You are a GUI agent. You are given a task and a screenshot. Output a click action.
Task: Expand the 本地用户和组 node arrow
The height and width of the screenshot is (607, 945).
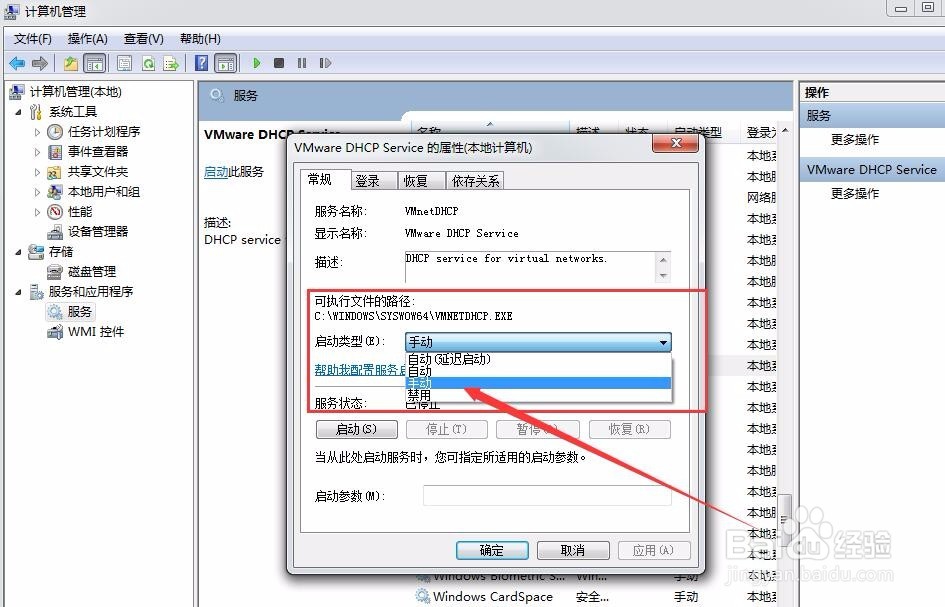pos(37,192)
